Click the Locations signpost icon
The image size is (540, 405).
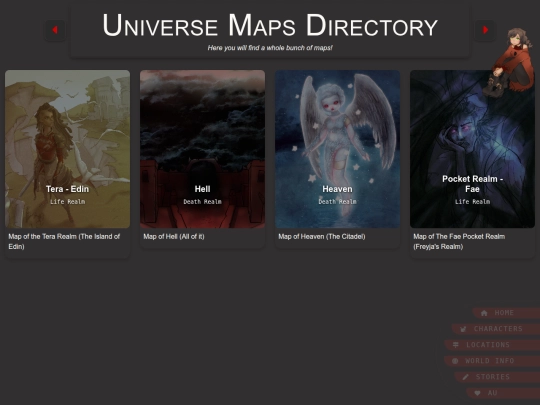456,345
